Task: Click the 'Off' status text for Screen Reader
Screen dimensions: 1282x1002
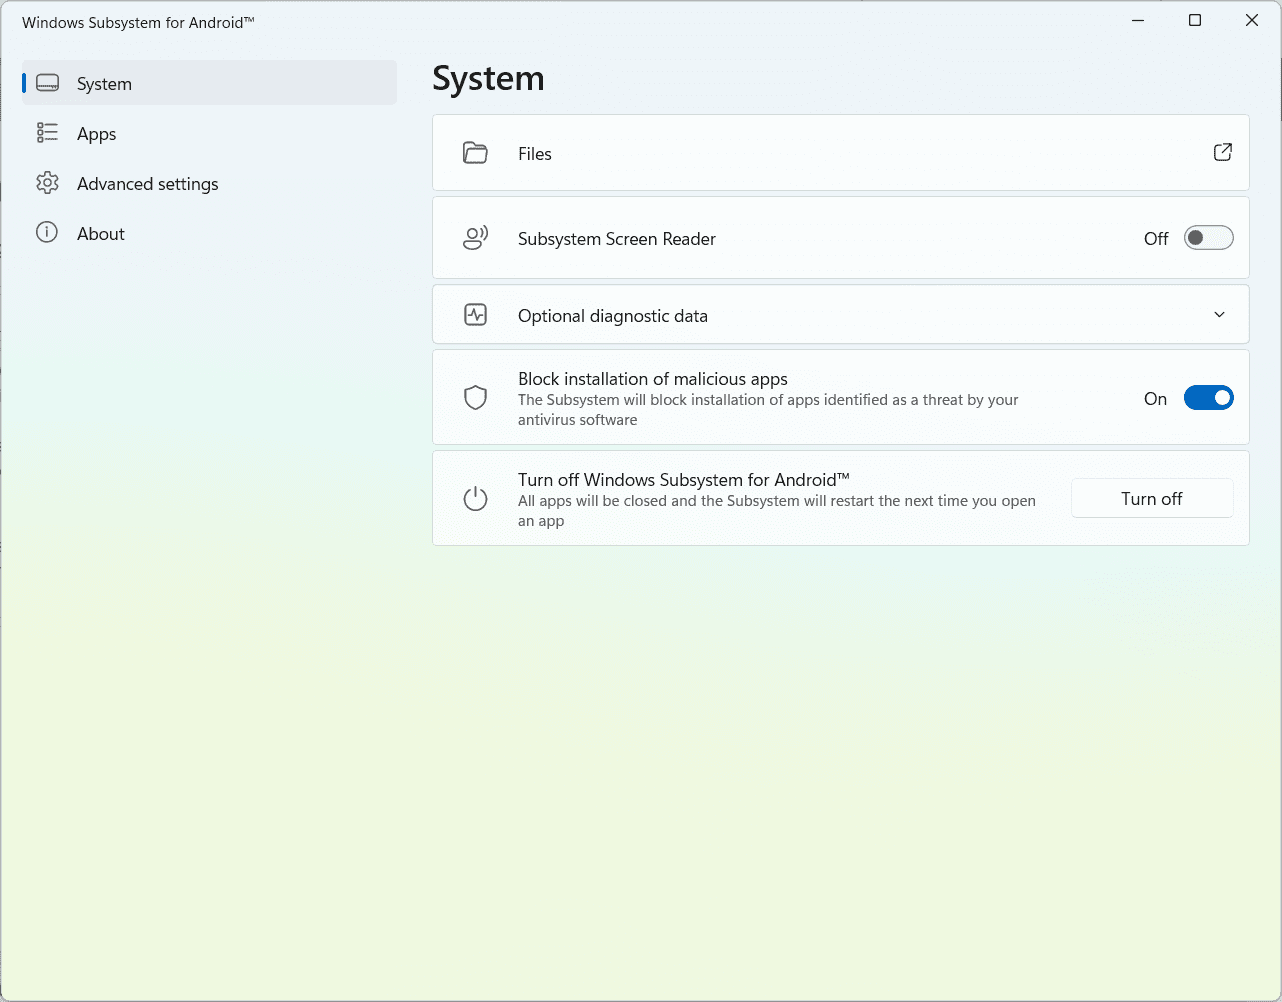Action: (x=1156, y=239)
